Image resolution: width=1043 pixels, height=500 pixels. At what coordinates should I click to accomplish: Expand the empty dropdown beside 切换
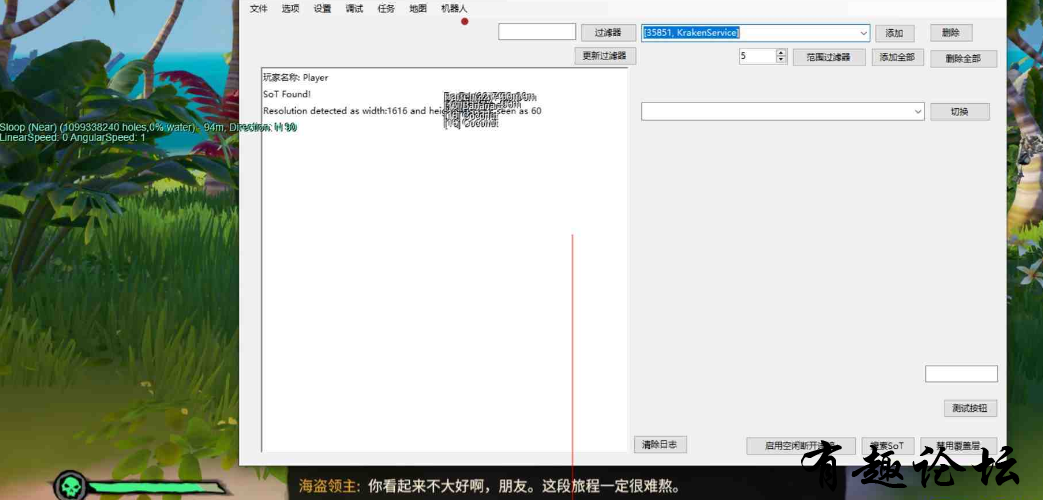918,112
